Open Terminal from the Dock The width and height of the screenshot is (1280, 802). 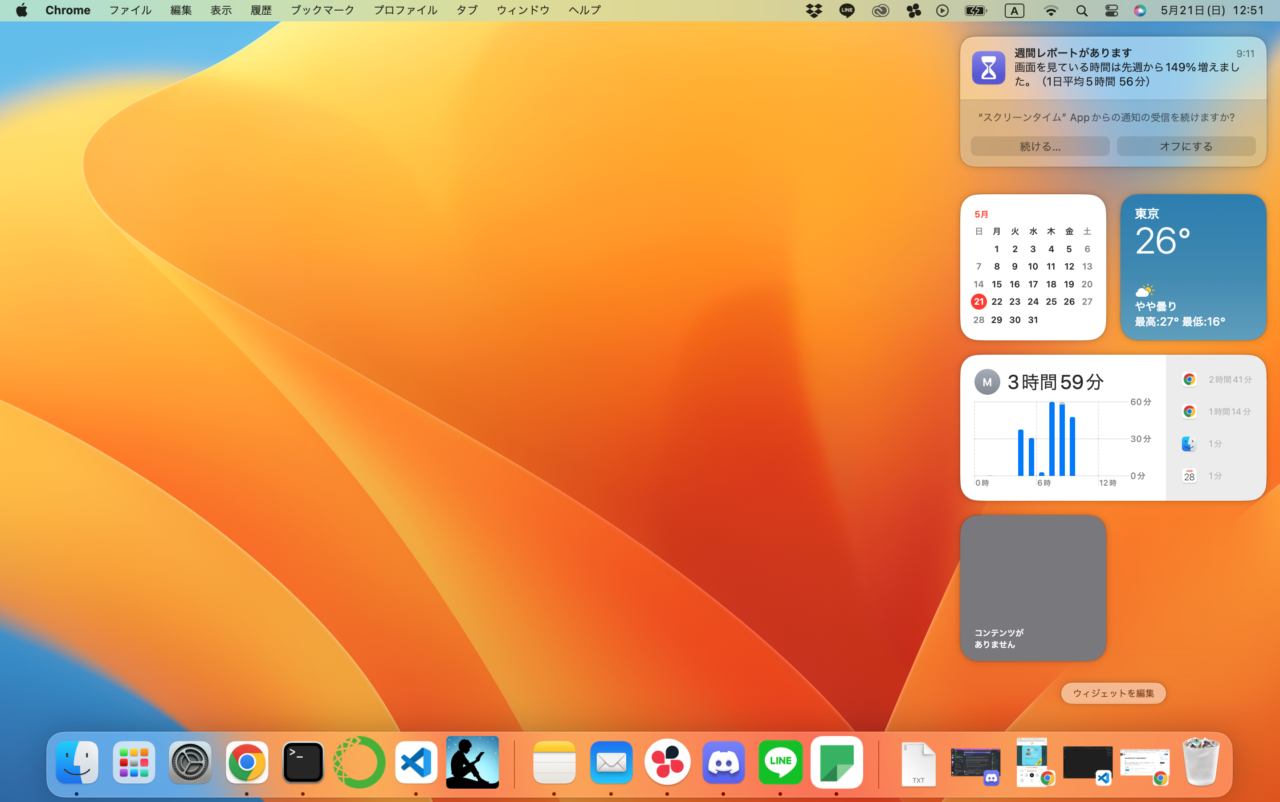tap(303, 763)
